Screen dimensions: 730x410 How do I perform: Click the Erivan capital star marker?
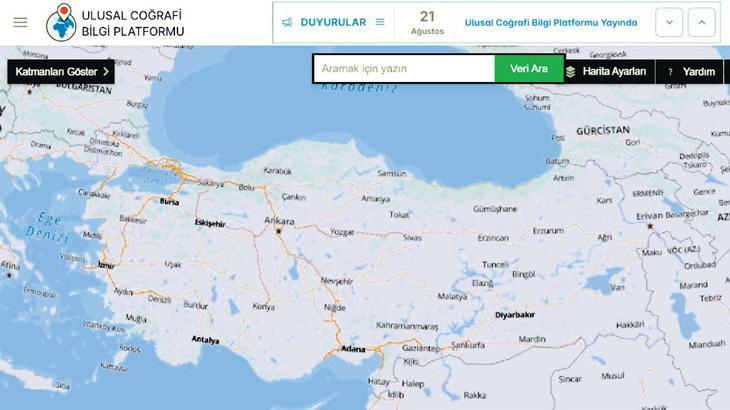(650, 226)
